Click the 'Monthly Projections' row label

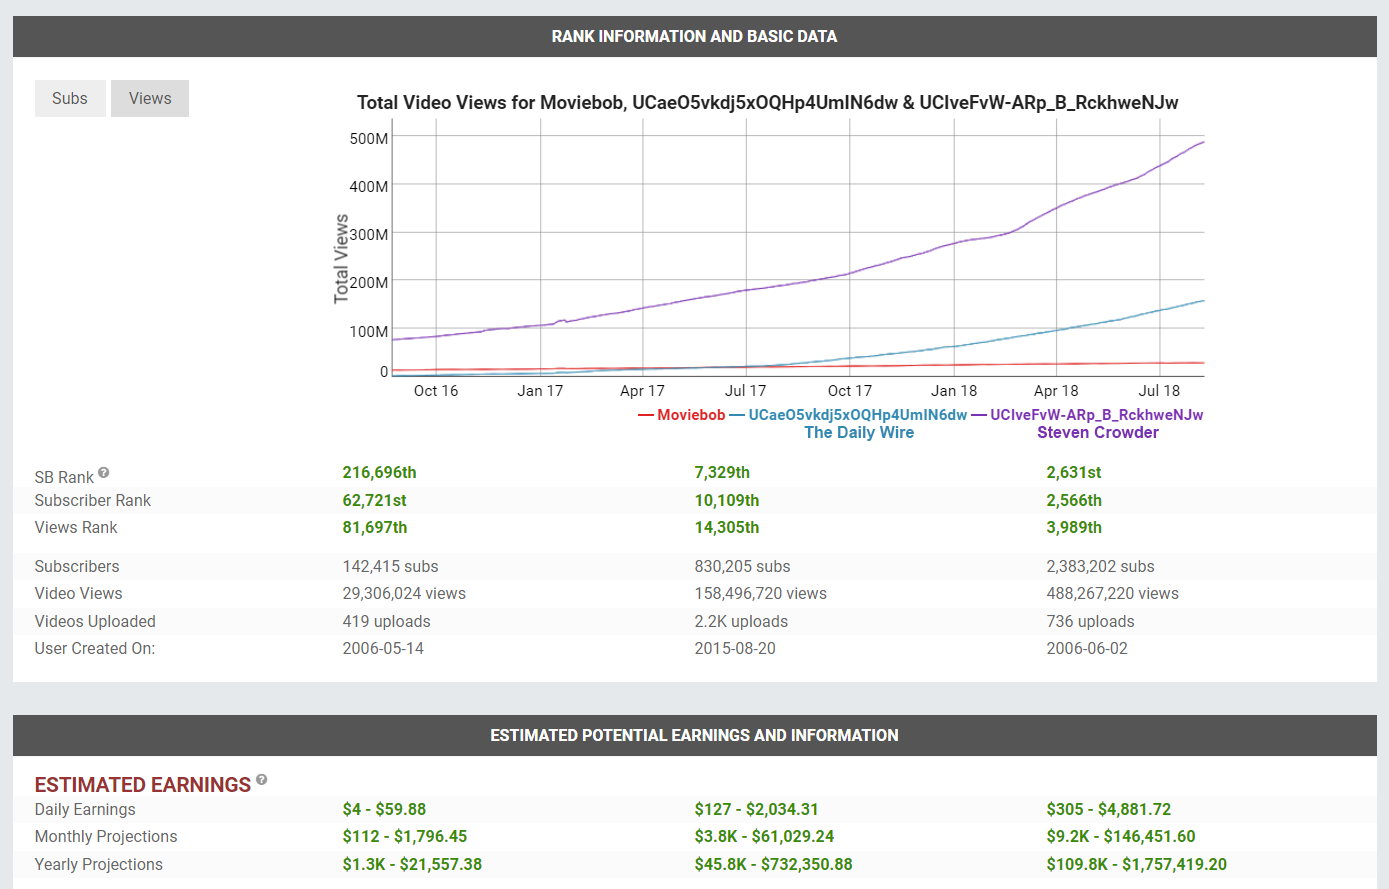point(106,836)
